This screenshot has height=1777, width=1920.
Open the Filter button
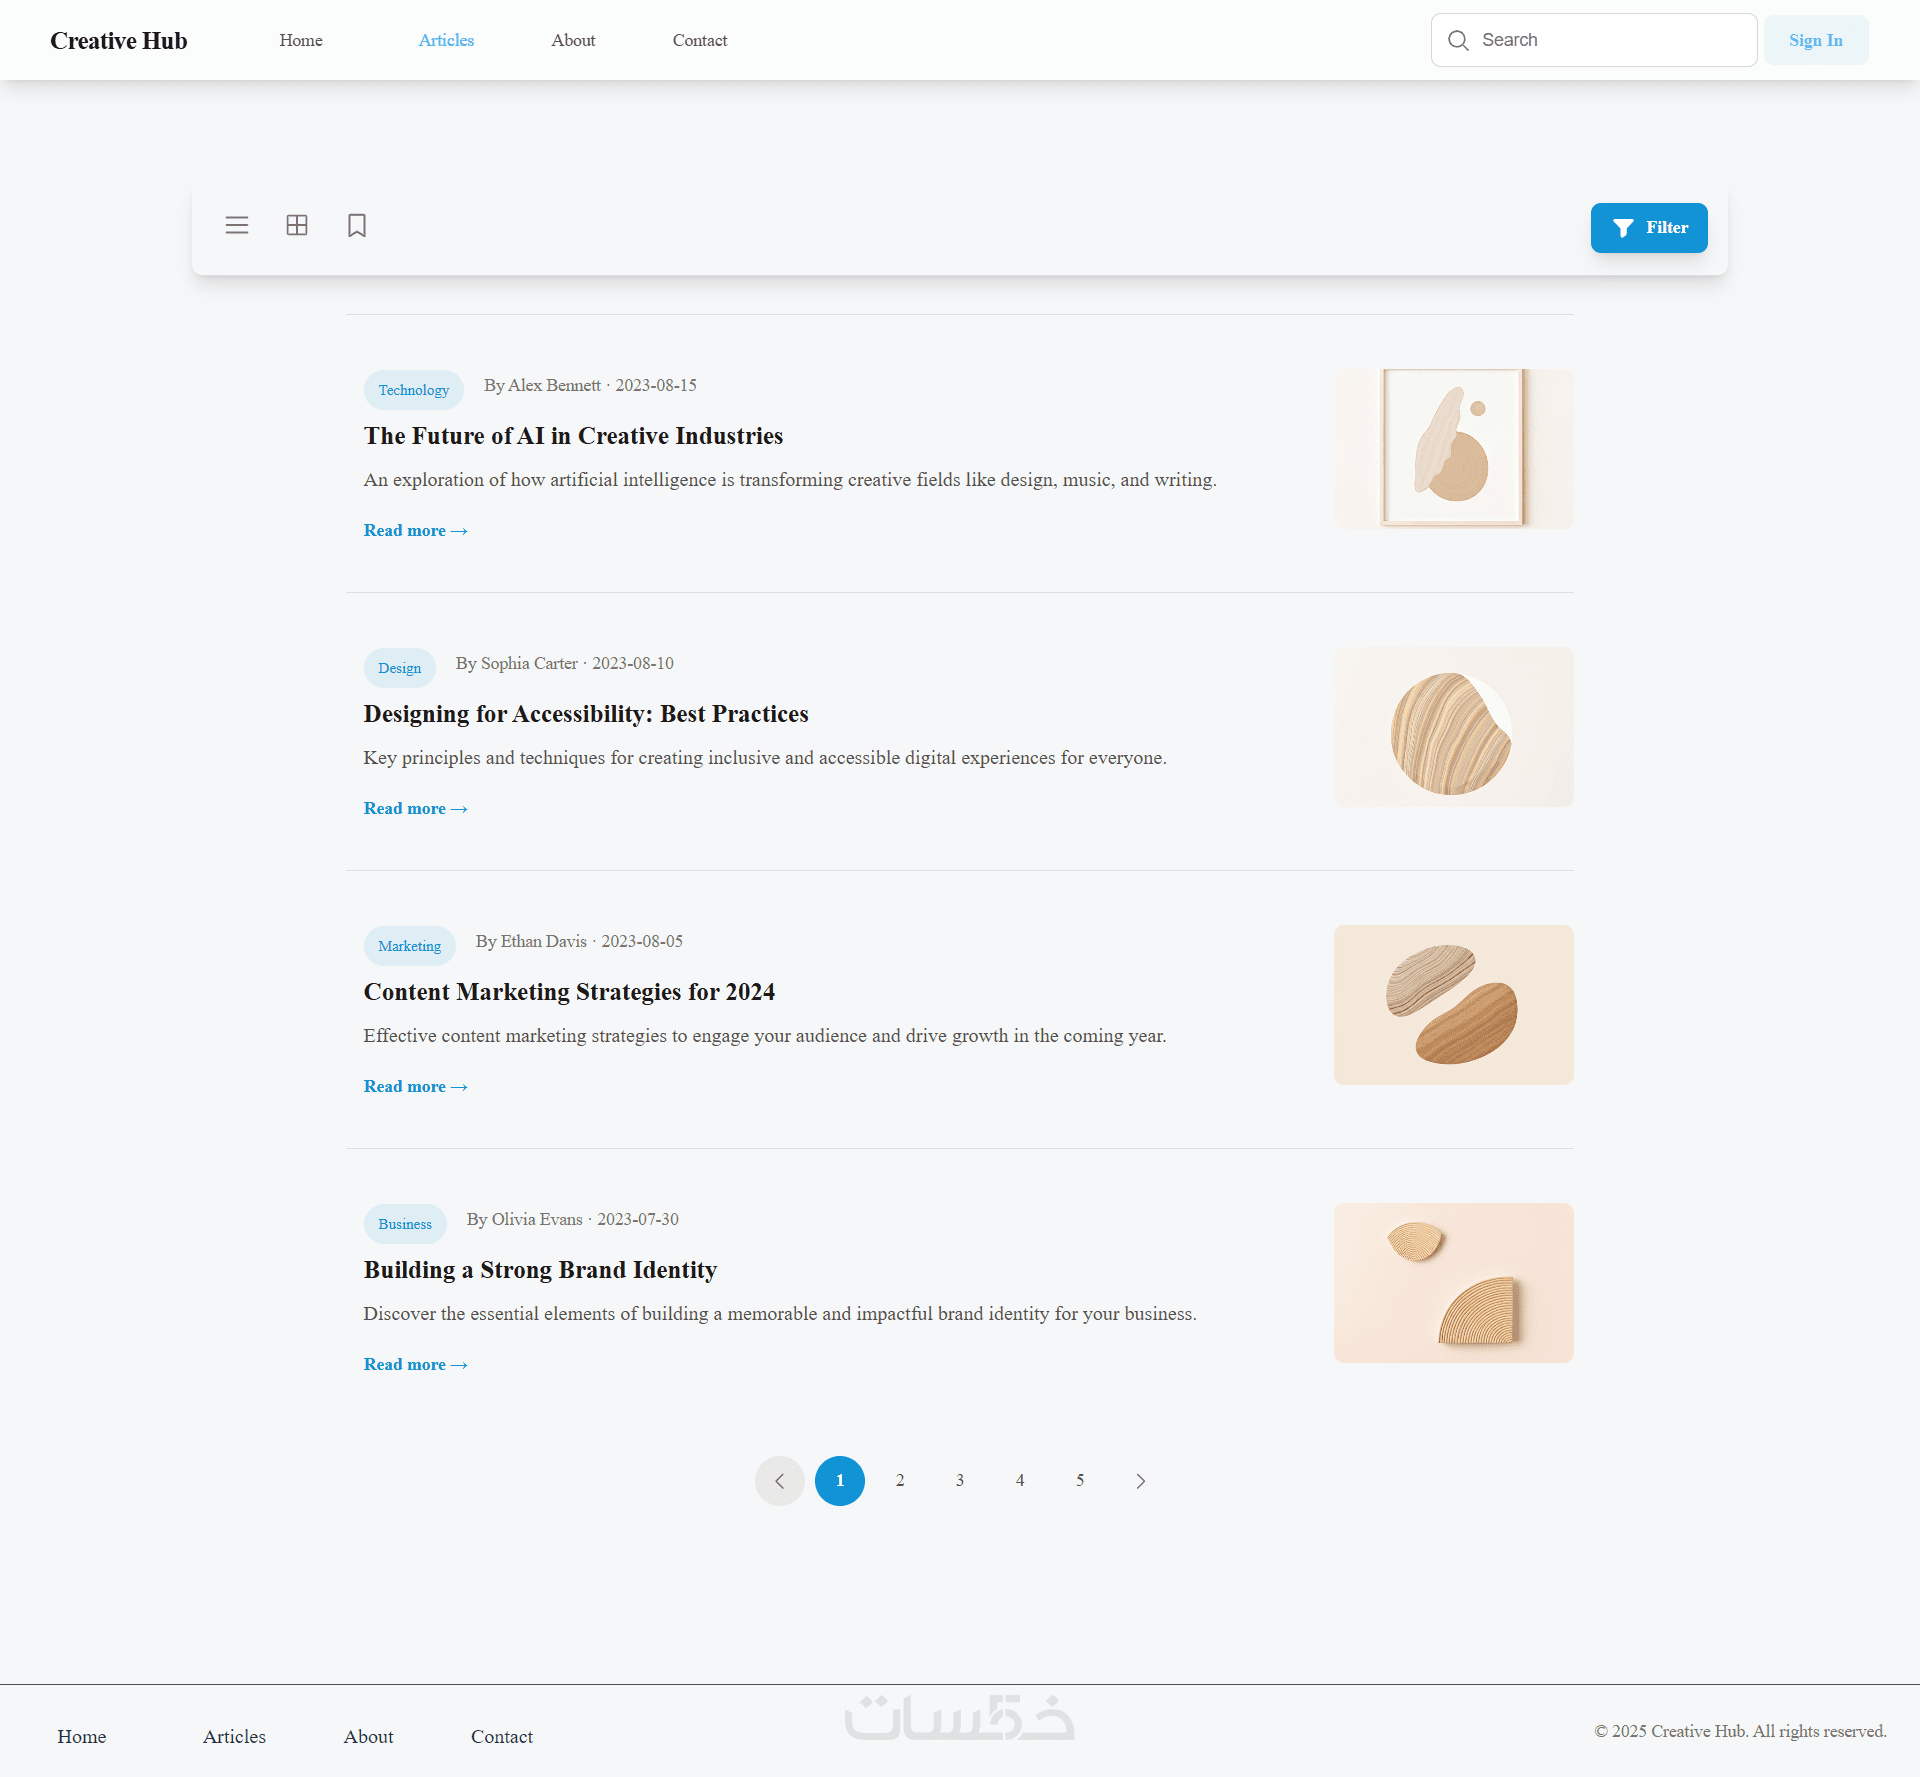point(1649,228)
